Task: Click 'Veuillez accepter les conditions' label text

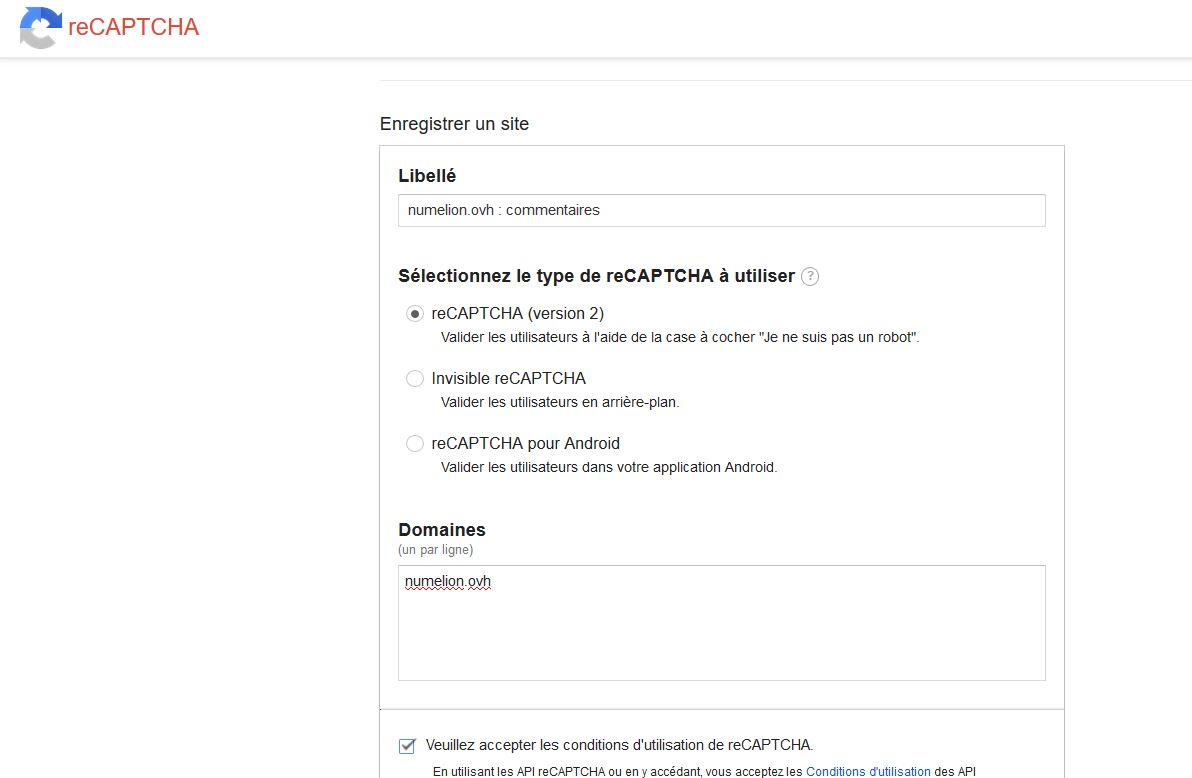Action: (620, 745)
